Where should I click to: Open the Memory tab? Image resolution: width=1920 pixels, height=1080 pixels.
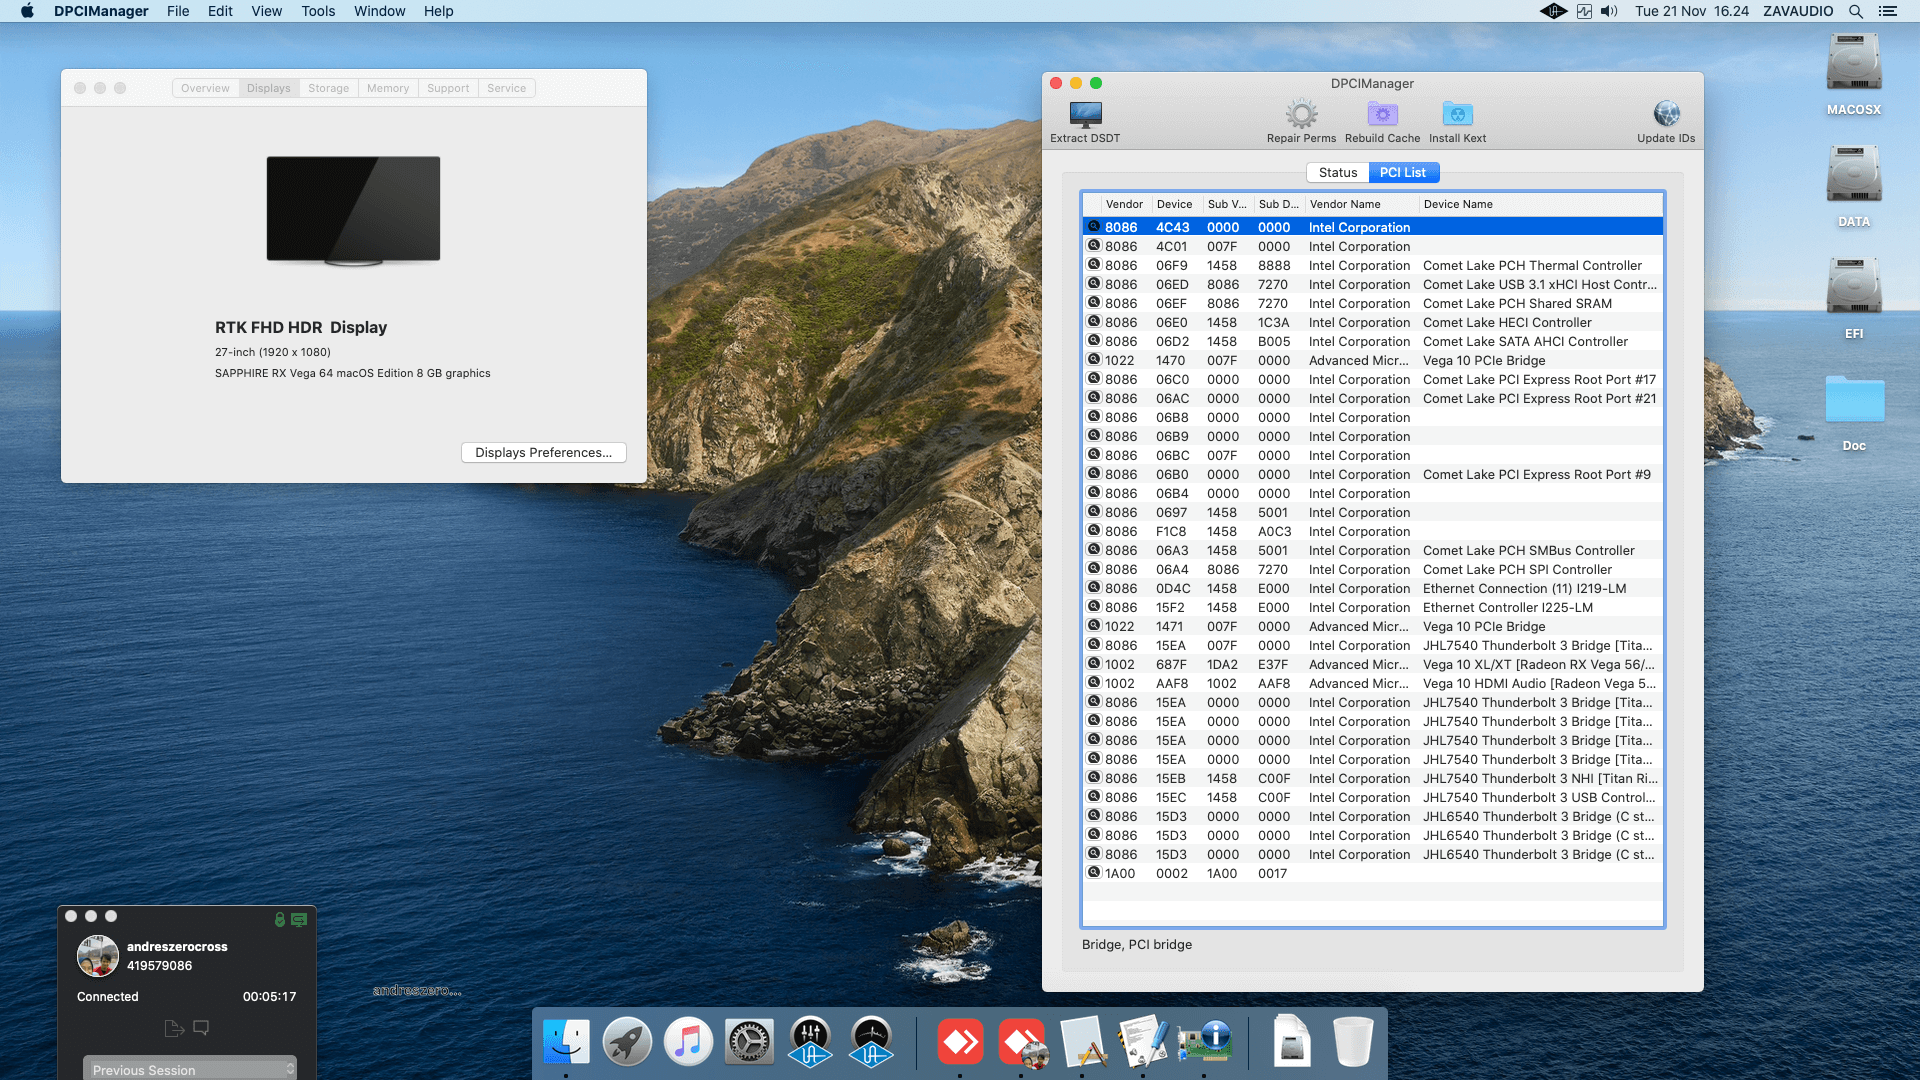click(x=388, y=88)
